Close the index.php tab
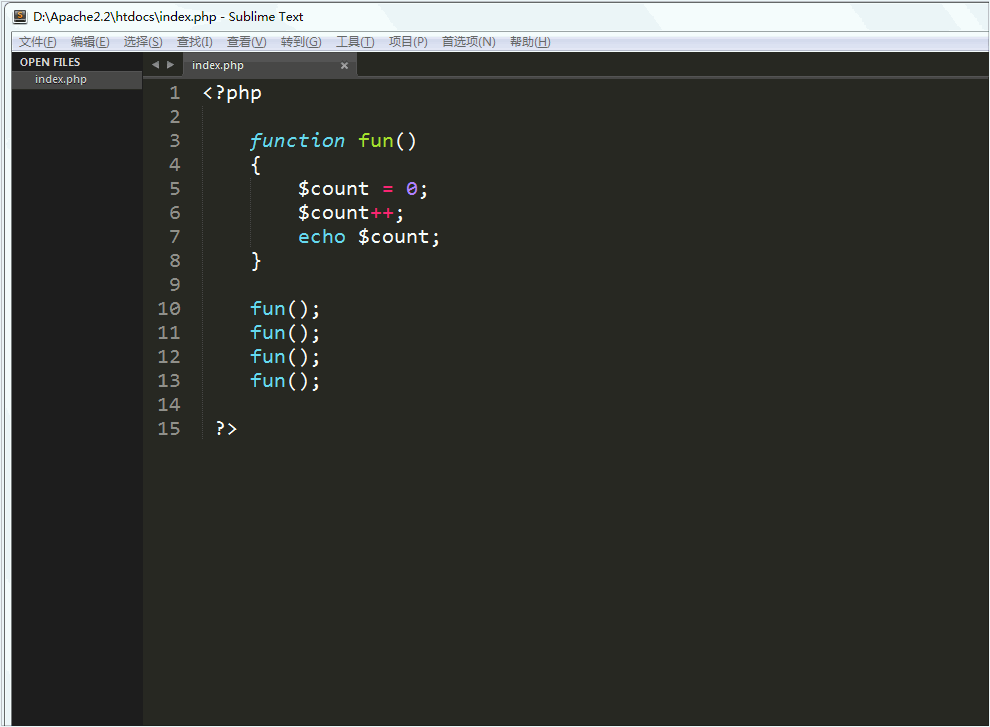The height and width of the screenshot is (727, 990). tap(344, 66)
